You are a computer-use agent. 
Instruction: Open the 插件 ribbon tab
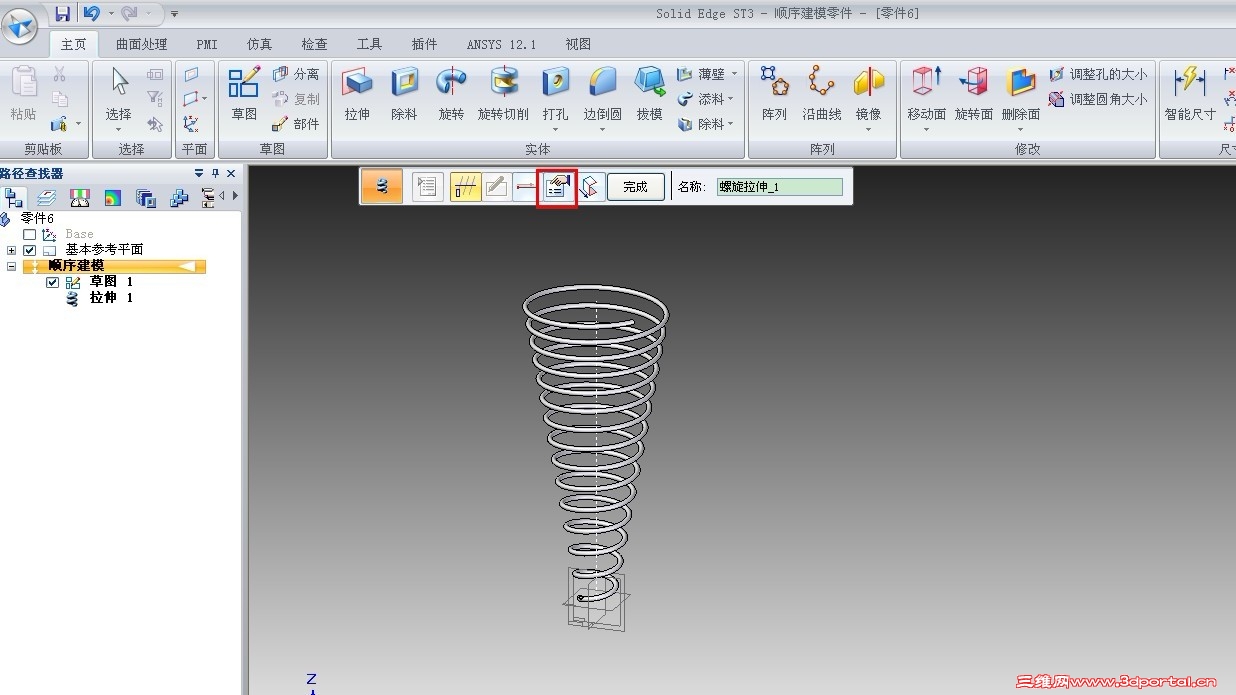point(424,44)
